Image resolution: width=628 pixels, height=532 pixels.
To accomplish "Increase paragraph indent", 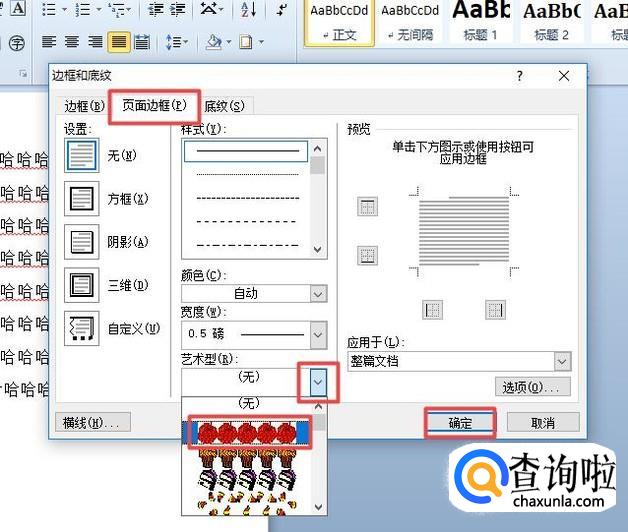I will (x=177, y=9).
